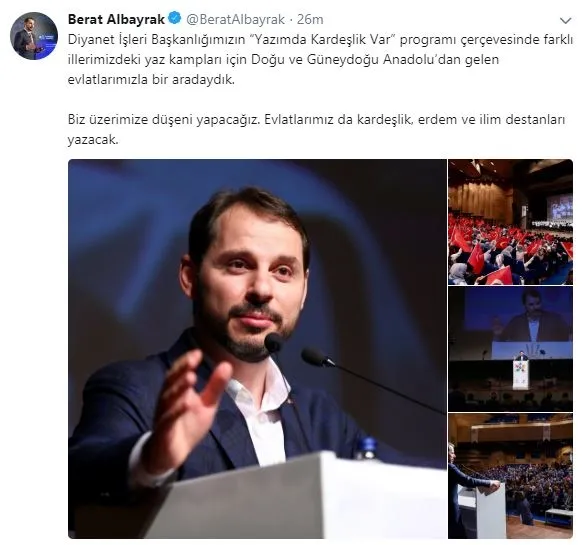The height and width of the screenshot is (545, 583).
Task: Open the Berat Albayrak display name link
Action: (x=116, y=19)
